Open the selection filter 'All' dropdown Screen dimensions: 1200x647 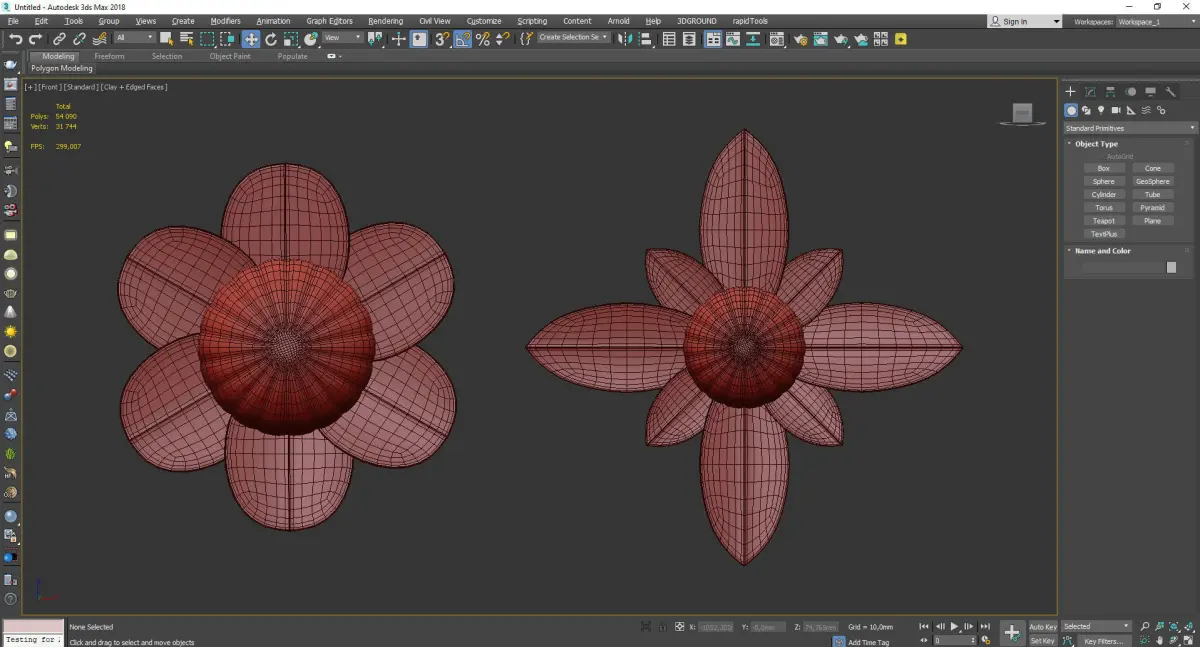134,38
